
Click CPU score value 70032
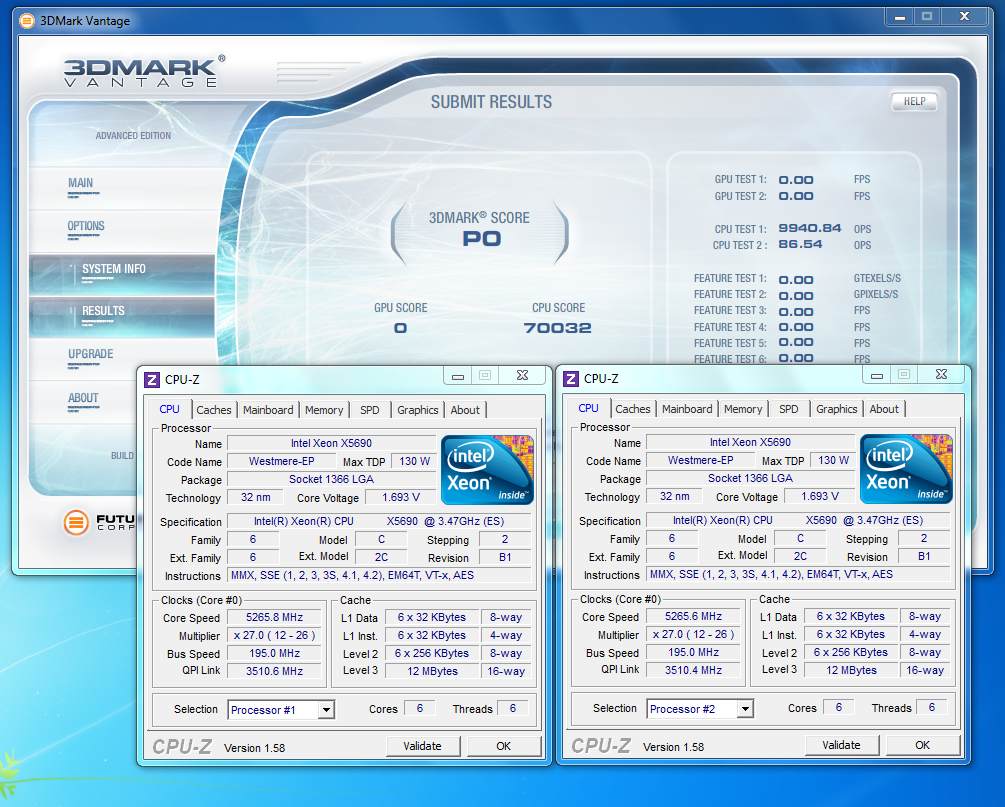[x=558, y=328]
